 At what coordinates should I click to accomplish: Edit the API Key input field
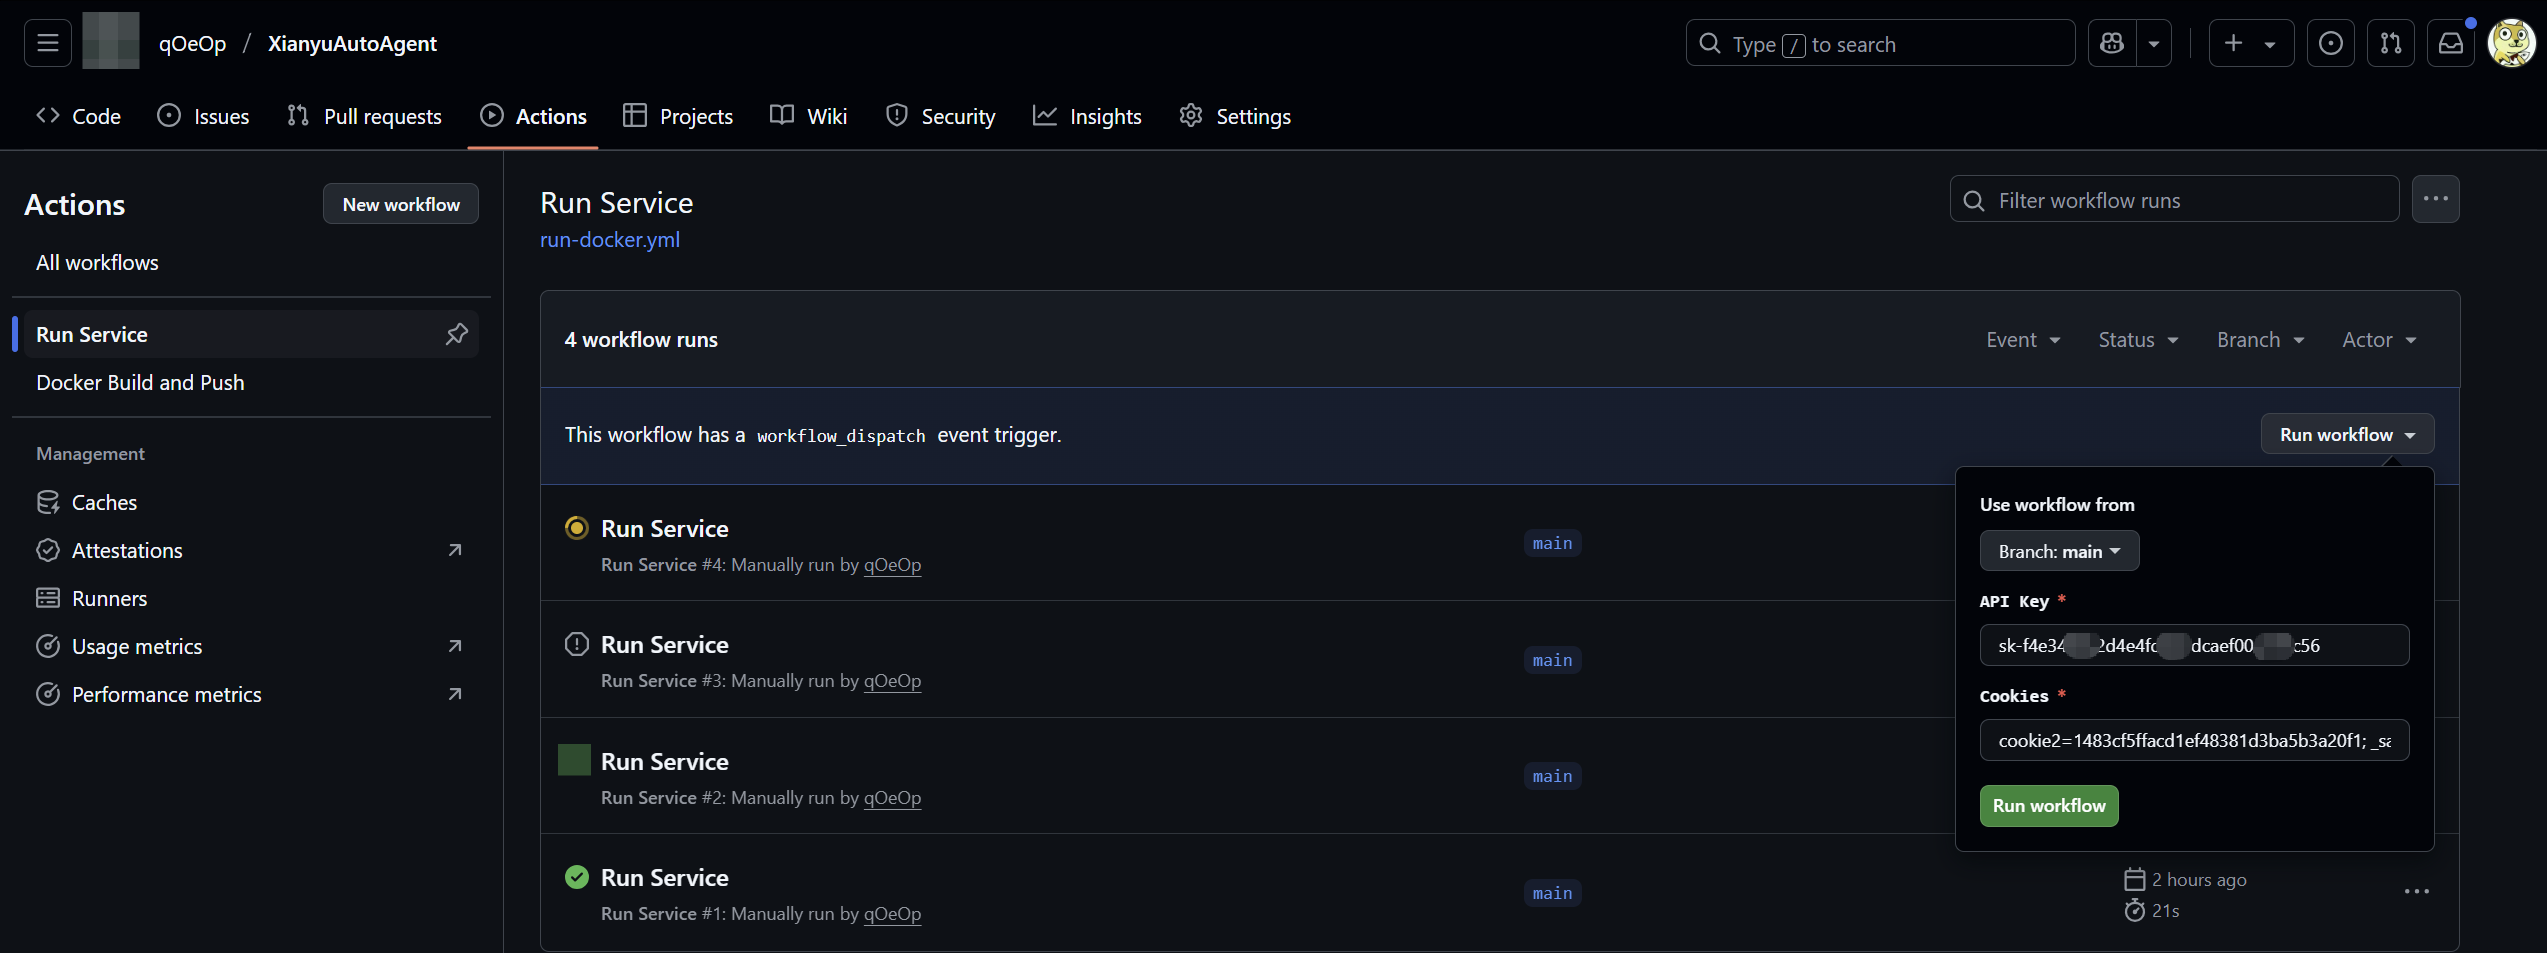pos(2194,645)
